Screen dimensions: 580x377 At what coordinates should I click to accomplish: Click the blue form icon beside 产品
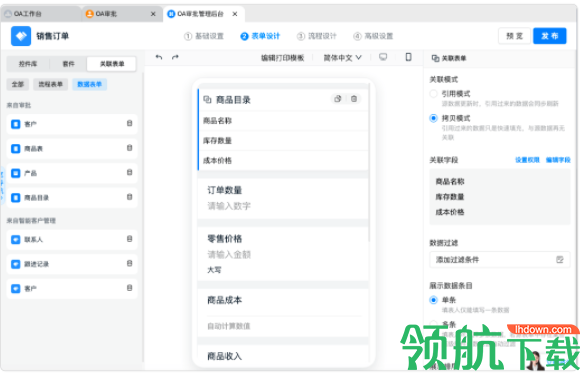tap(16, 173)
